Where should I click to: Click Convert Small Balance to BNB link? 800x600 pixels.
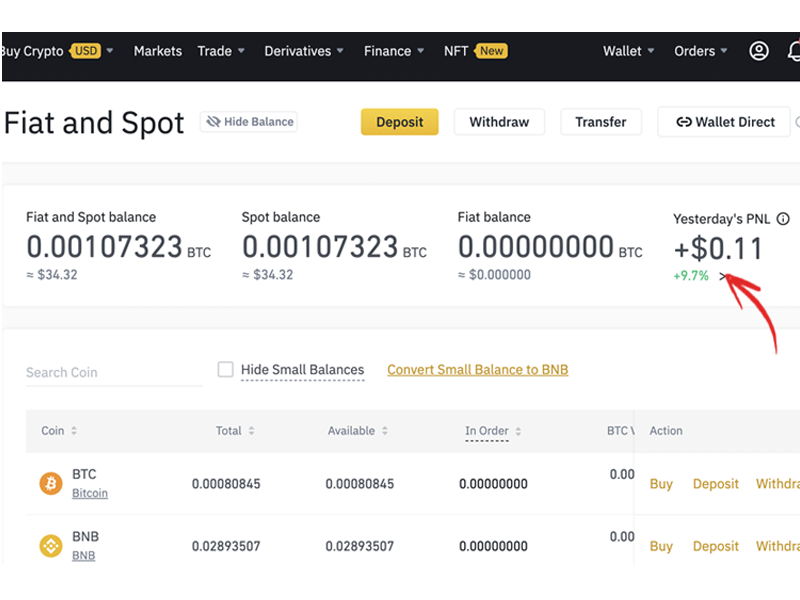[478, 369]
